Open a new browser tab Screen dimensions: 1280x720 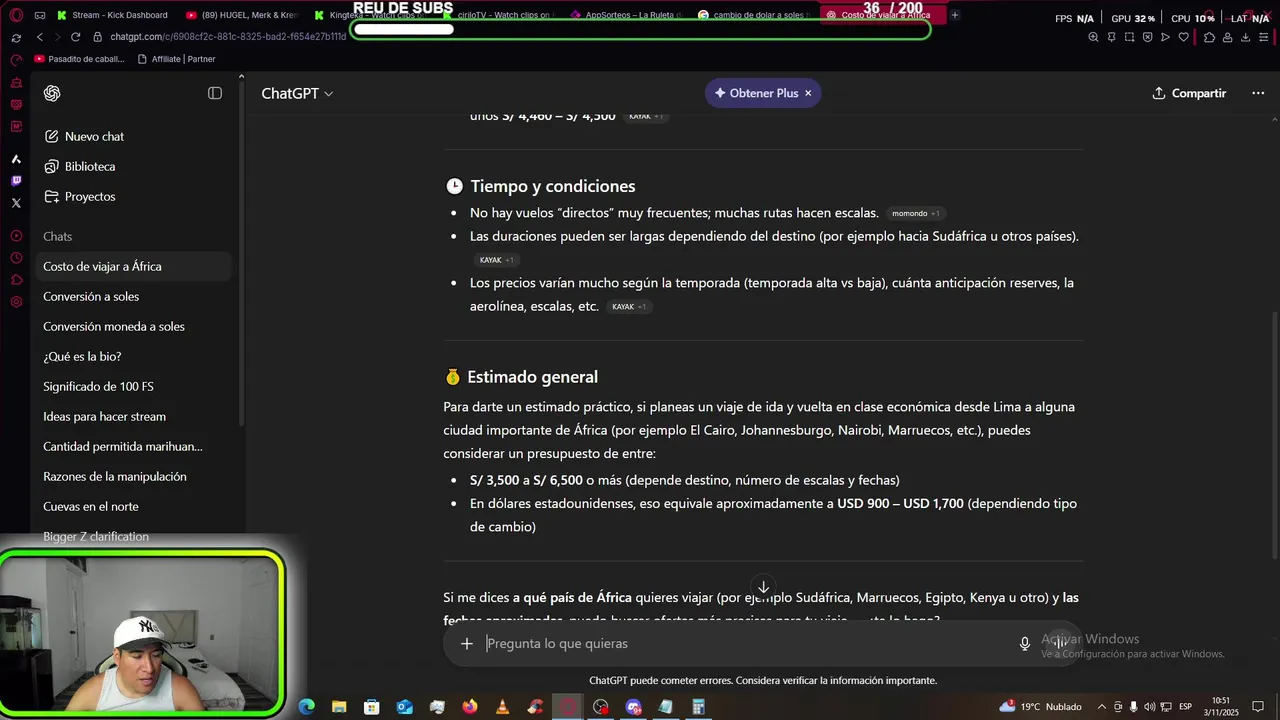(955, 15)
